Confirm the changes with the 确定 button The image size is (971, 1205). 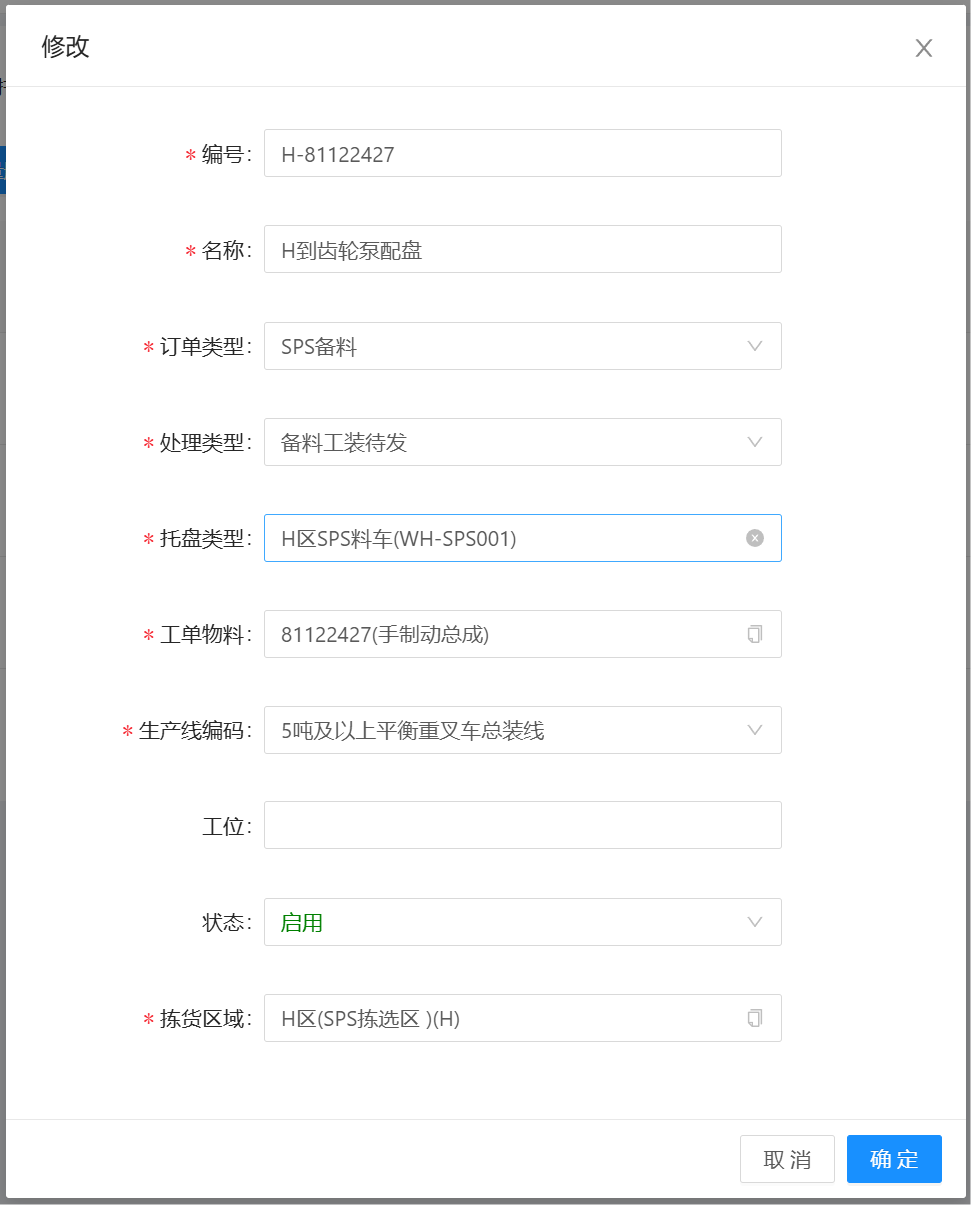pos(894,1159)
